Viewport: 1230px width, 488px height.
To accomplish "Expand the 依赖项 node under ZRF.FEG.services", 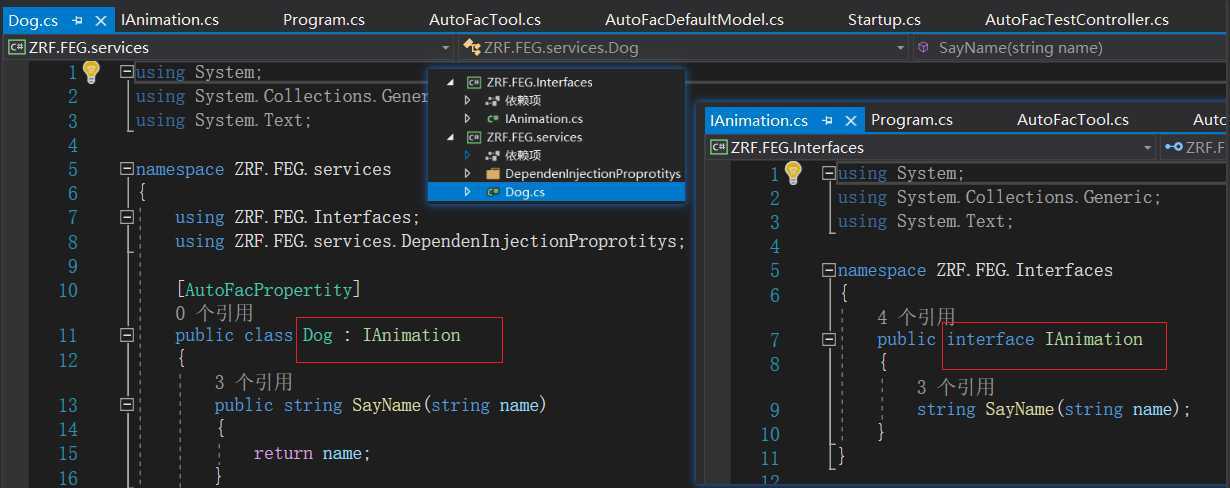I will (x=467, y=155).
